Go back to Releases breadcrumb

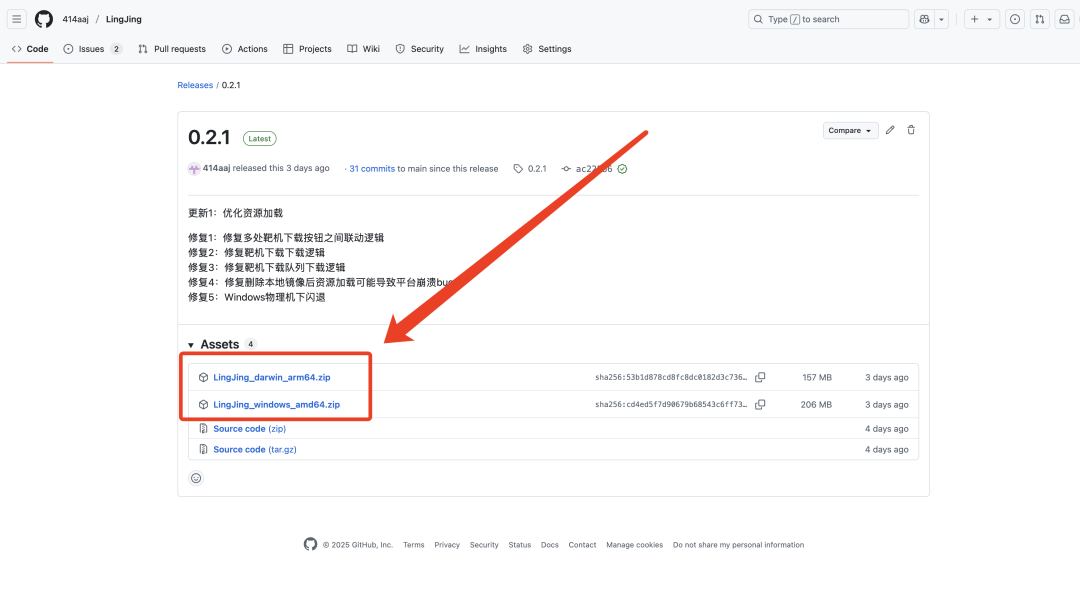point(195,85)
